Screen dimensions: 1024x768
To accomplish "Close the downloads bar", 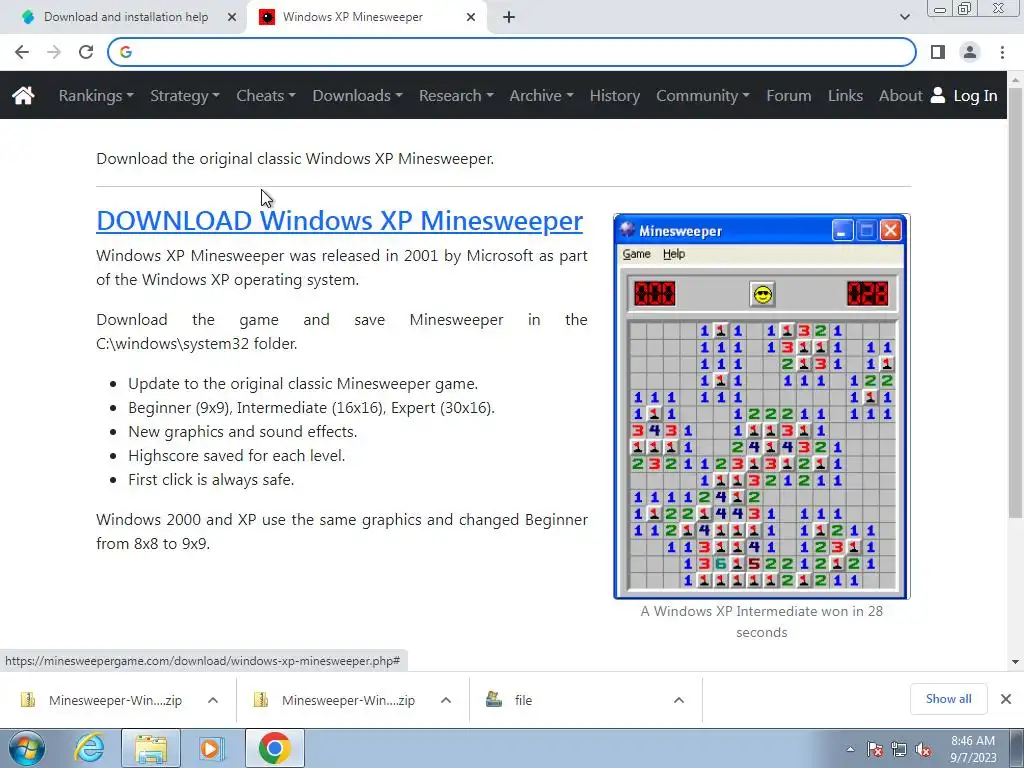I will (1006, 699).
